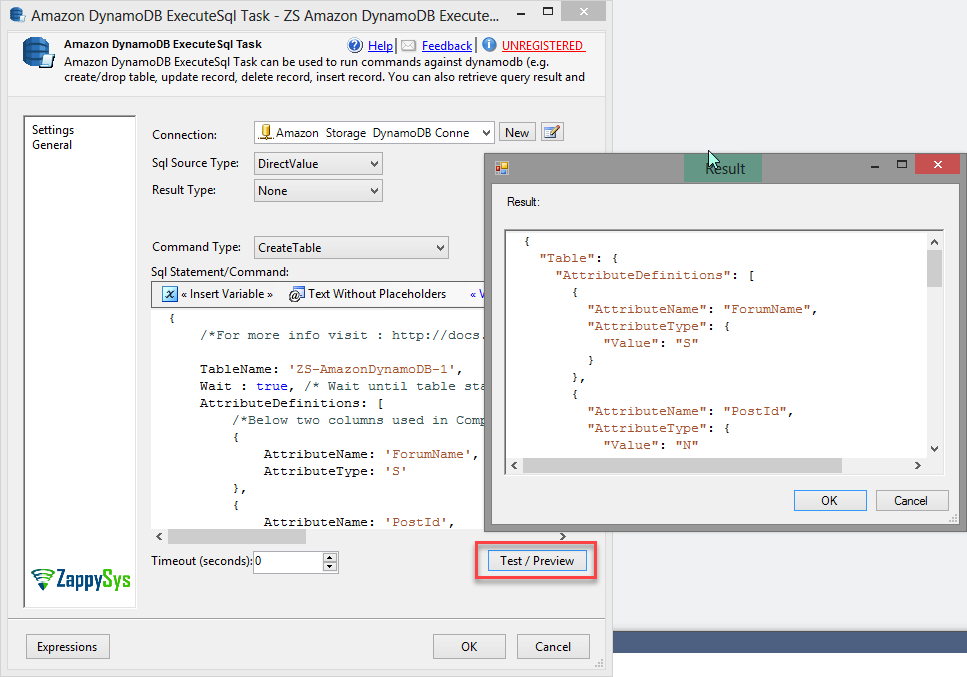Image resolution: width=967 pixels, height=677 pixels.
Task: Click the edit connection pencil icon
Action: pyautogui.click(x=552, y=132)
